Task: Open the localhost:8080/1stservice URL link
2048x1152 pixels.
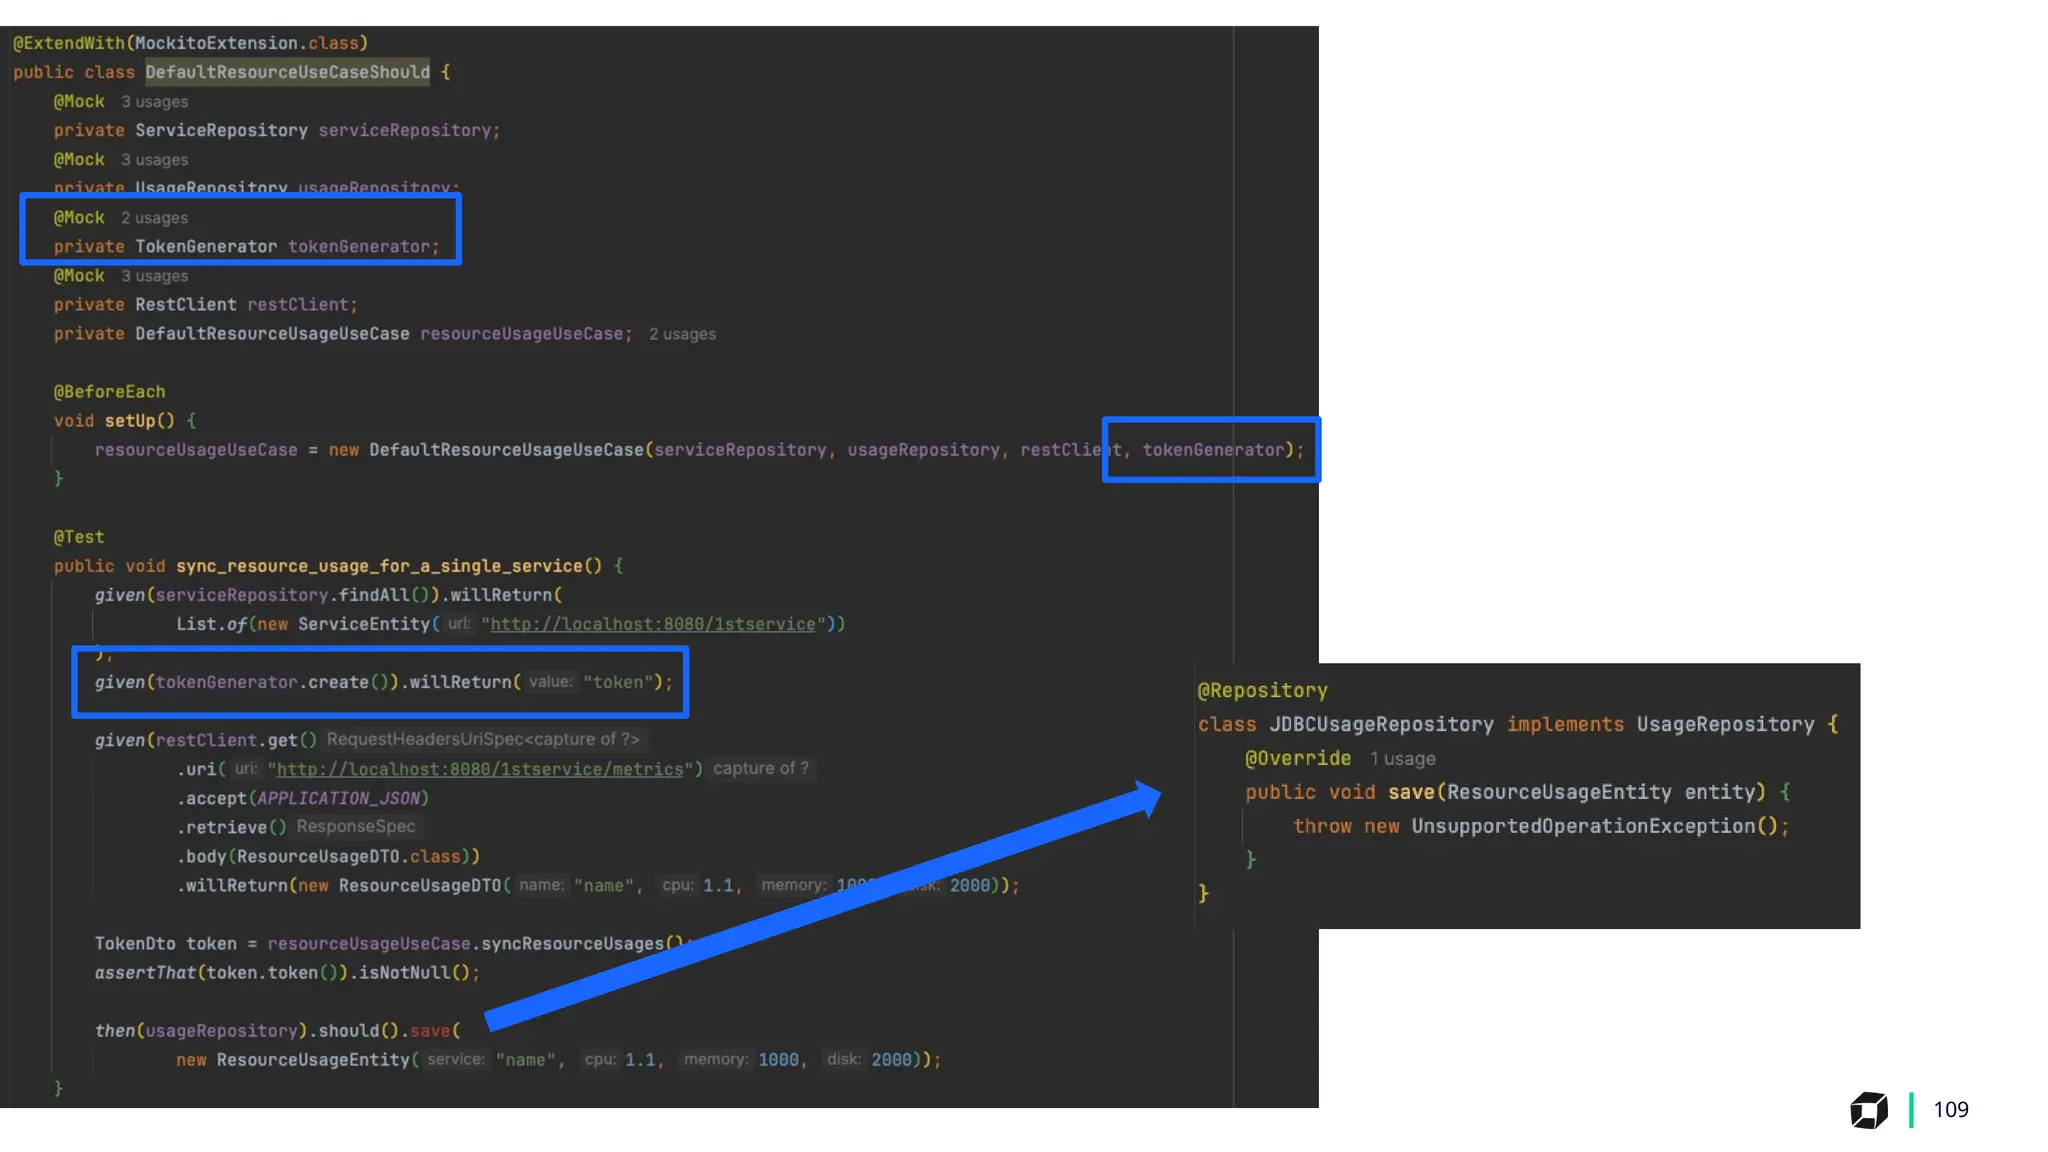Action: pyautogui.click(x=652, y=624)
